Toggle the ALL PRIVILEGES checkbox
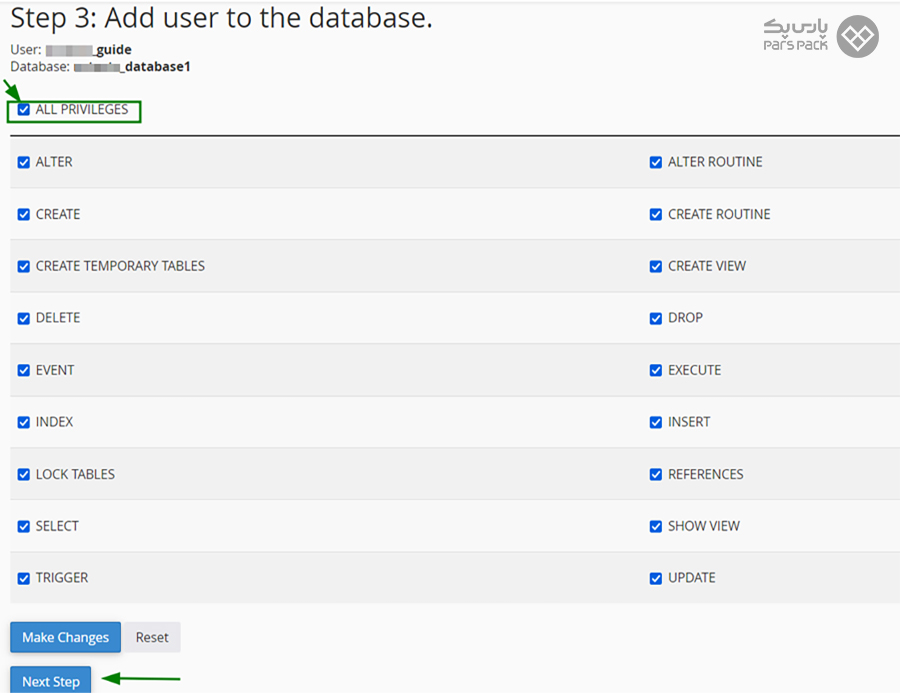Screen dimensions: 900x693 coord(24,110)
